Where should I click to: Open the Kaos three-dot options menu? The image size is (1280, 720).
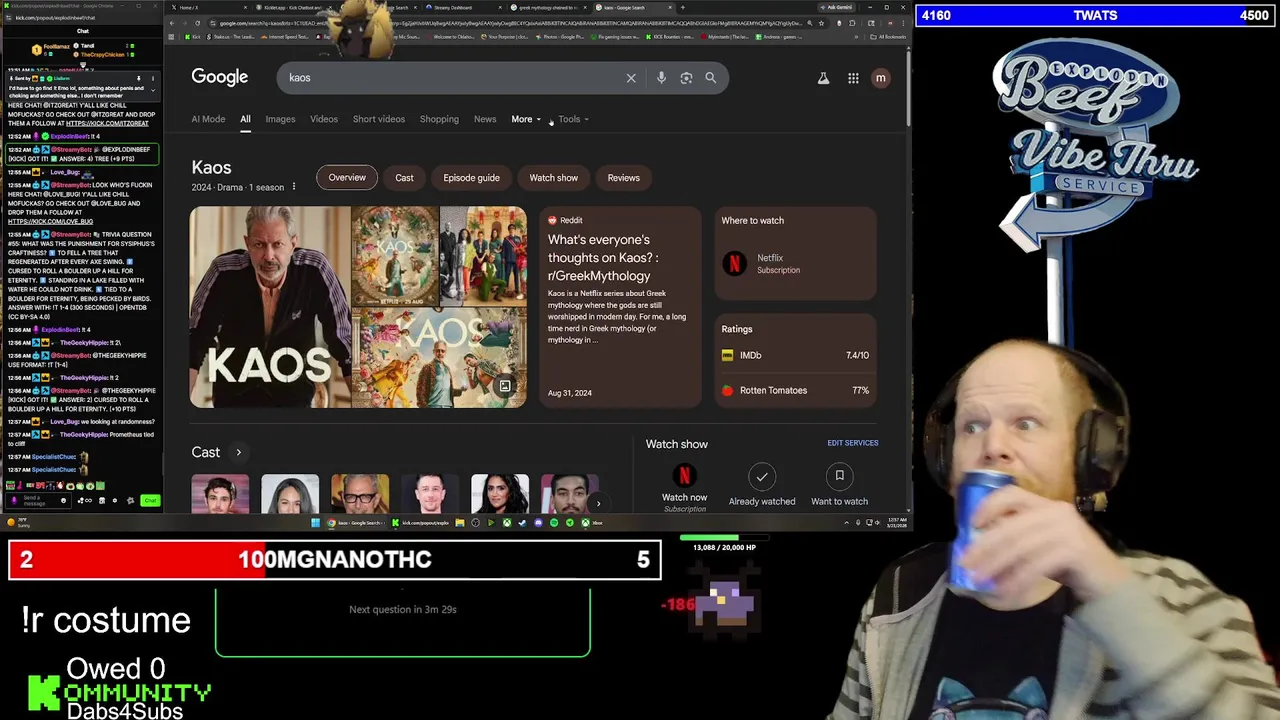[x=293, y=187]
